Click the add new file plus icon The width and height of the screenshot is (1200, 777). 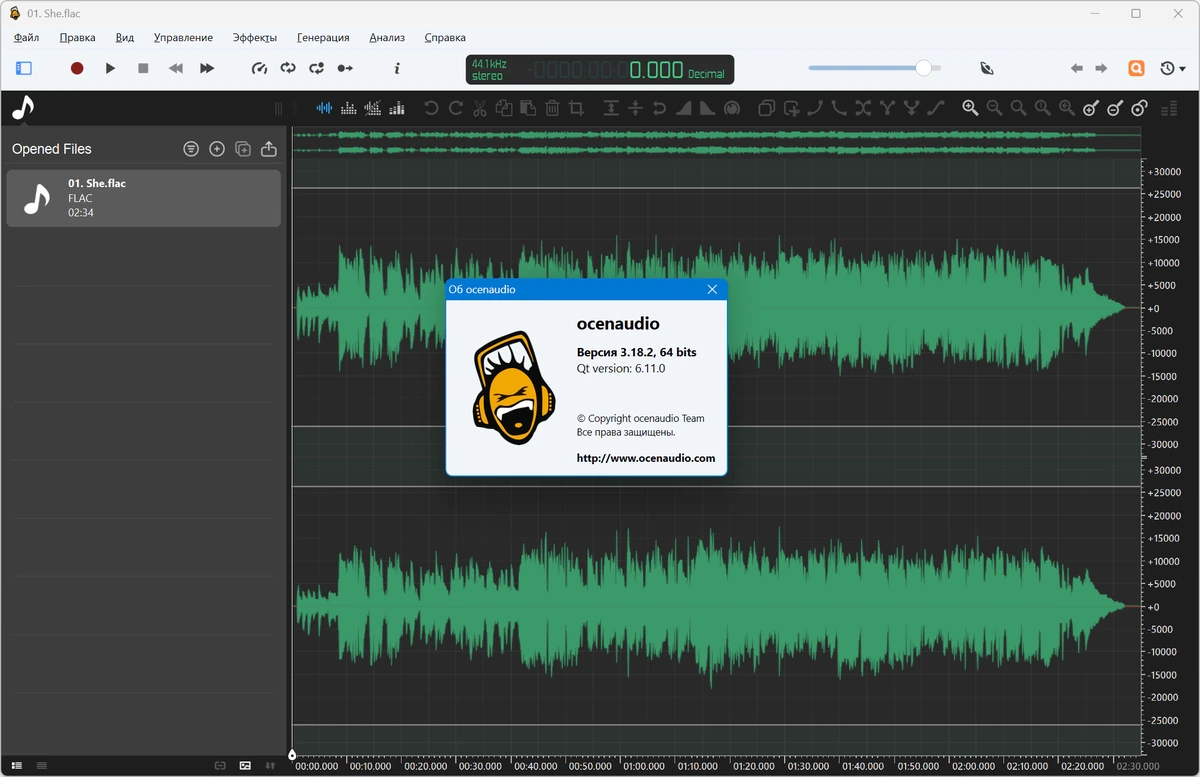217,149
